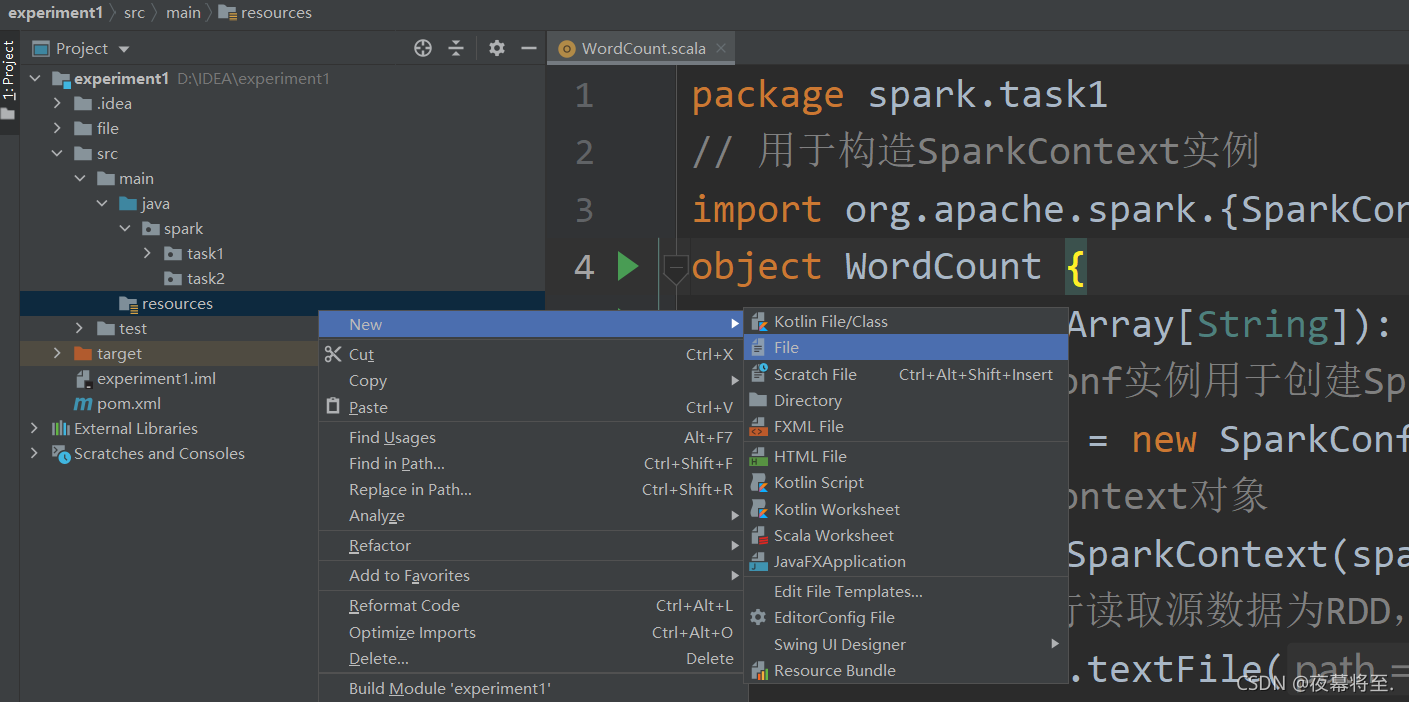The image size is (1409, 702).
Task: Expand the file folder
Action: (x=58, y=129)
